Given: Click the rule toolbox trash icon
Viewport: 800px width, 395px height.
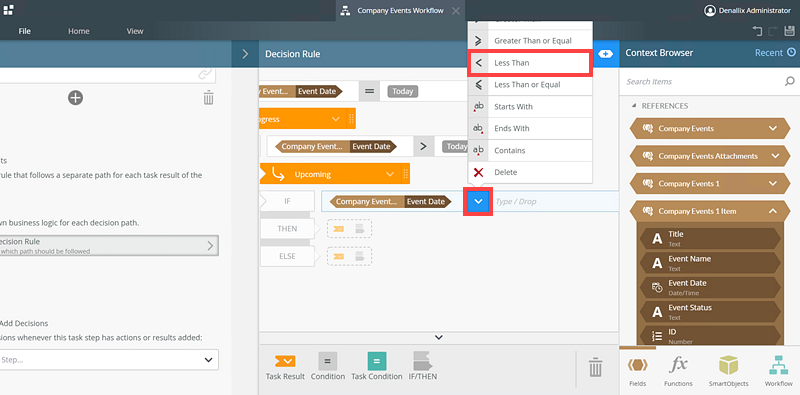Looking at the screenshot, I should [x=595, y=367].
